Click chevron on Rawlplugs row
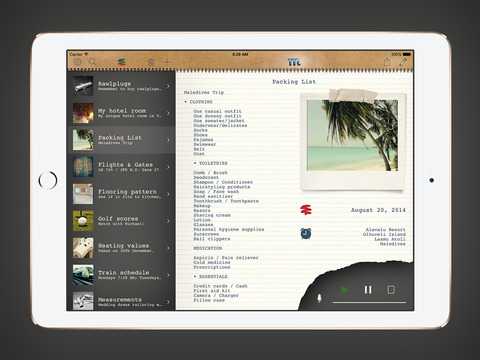This screenshot has height=360, width=480. 168,86
